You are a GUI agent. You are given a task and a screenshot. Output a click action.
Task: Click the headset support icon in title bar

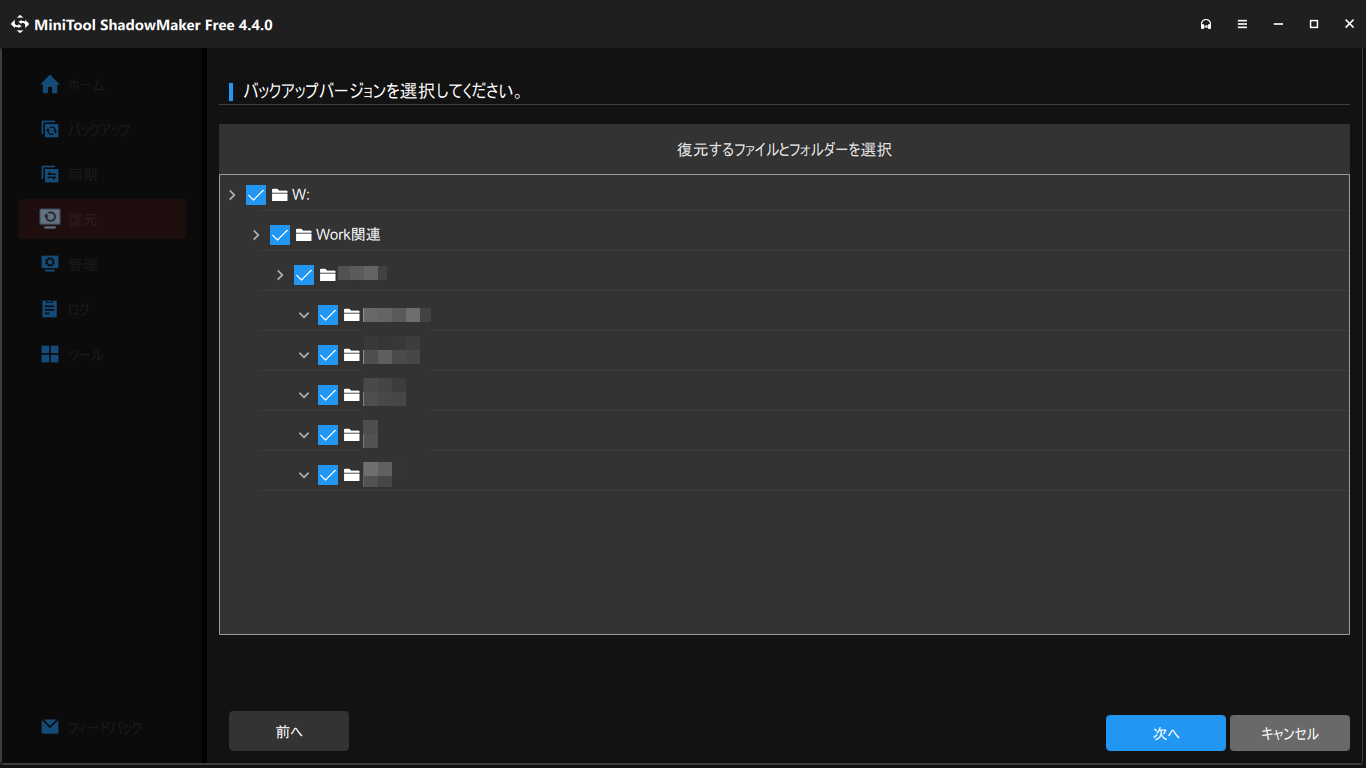(x=1206, y=24)
